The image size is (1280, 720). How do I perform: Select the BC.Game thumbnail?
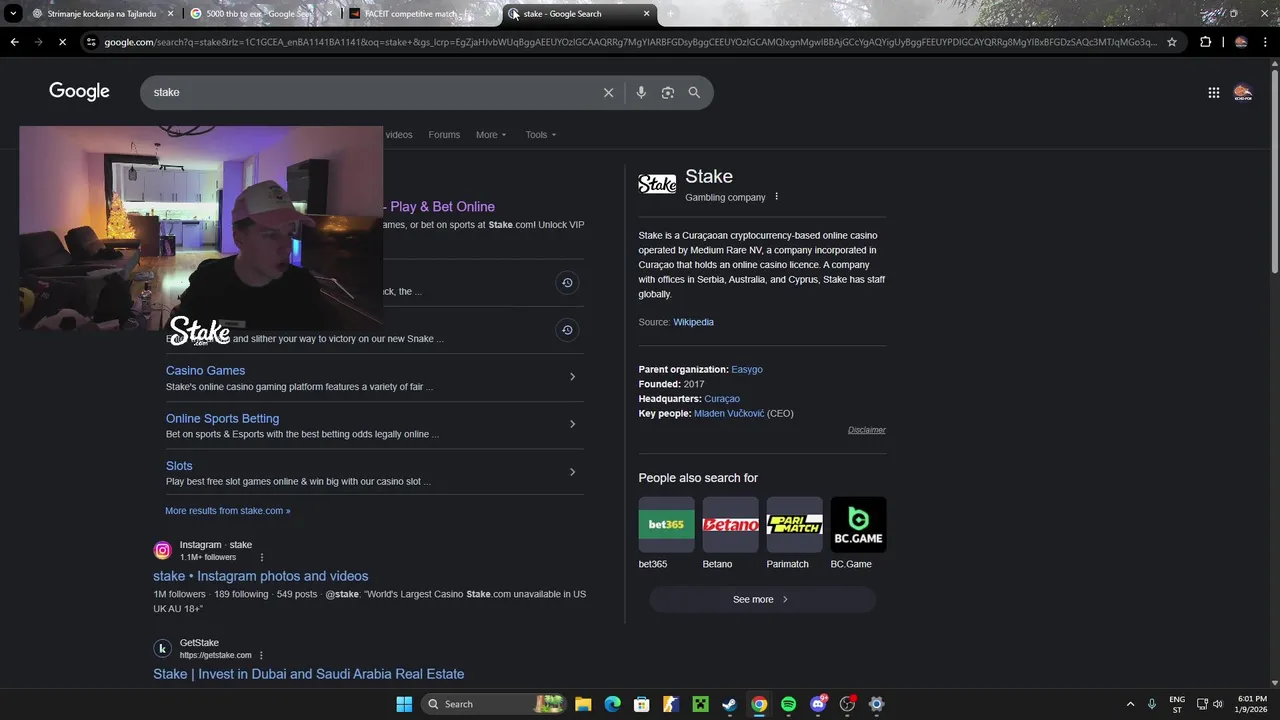pyautogui.click(x=858, y=525)
